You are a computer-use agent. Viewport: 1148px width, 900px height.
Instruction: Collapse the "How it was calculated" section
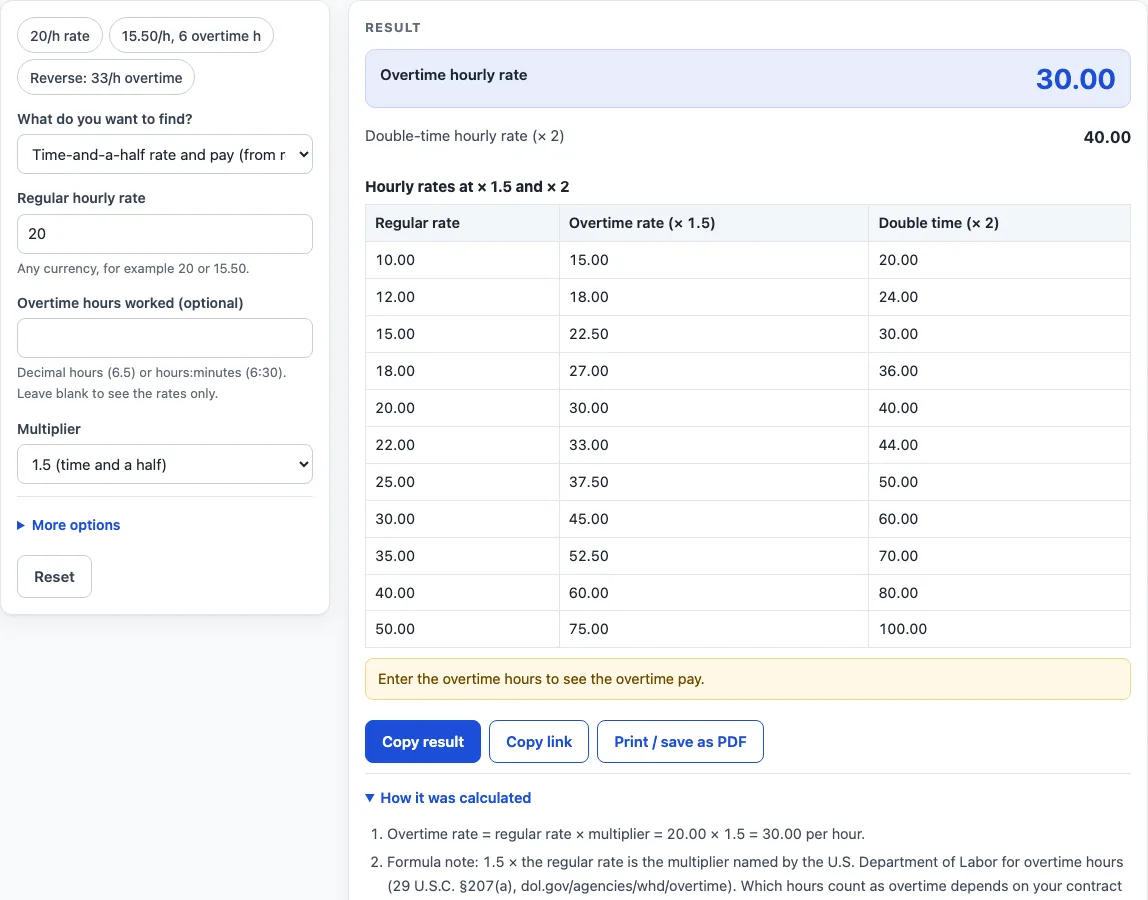click(x=448, y=797)
